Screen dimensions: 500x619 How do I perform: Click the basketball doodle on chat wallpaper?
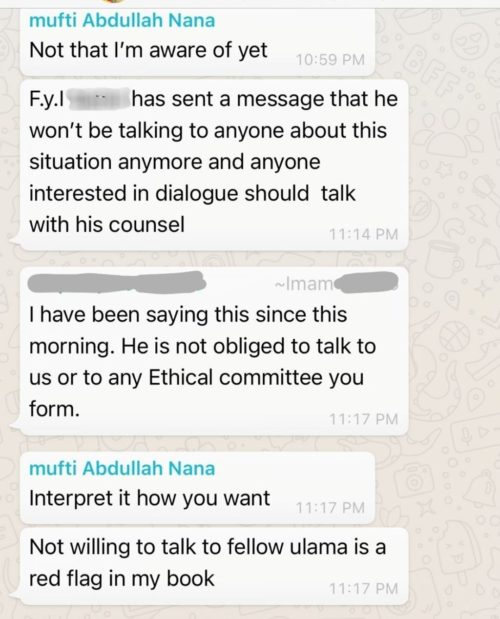click(454, 337)
